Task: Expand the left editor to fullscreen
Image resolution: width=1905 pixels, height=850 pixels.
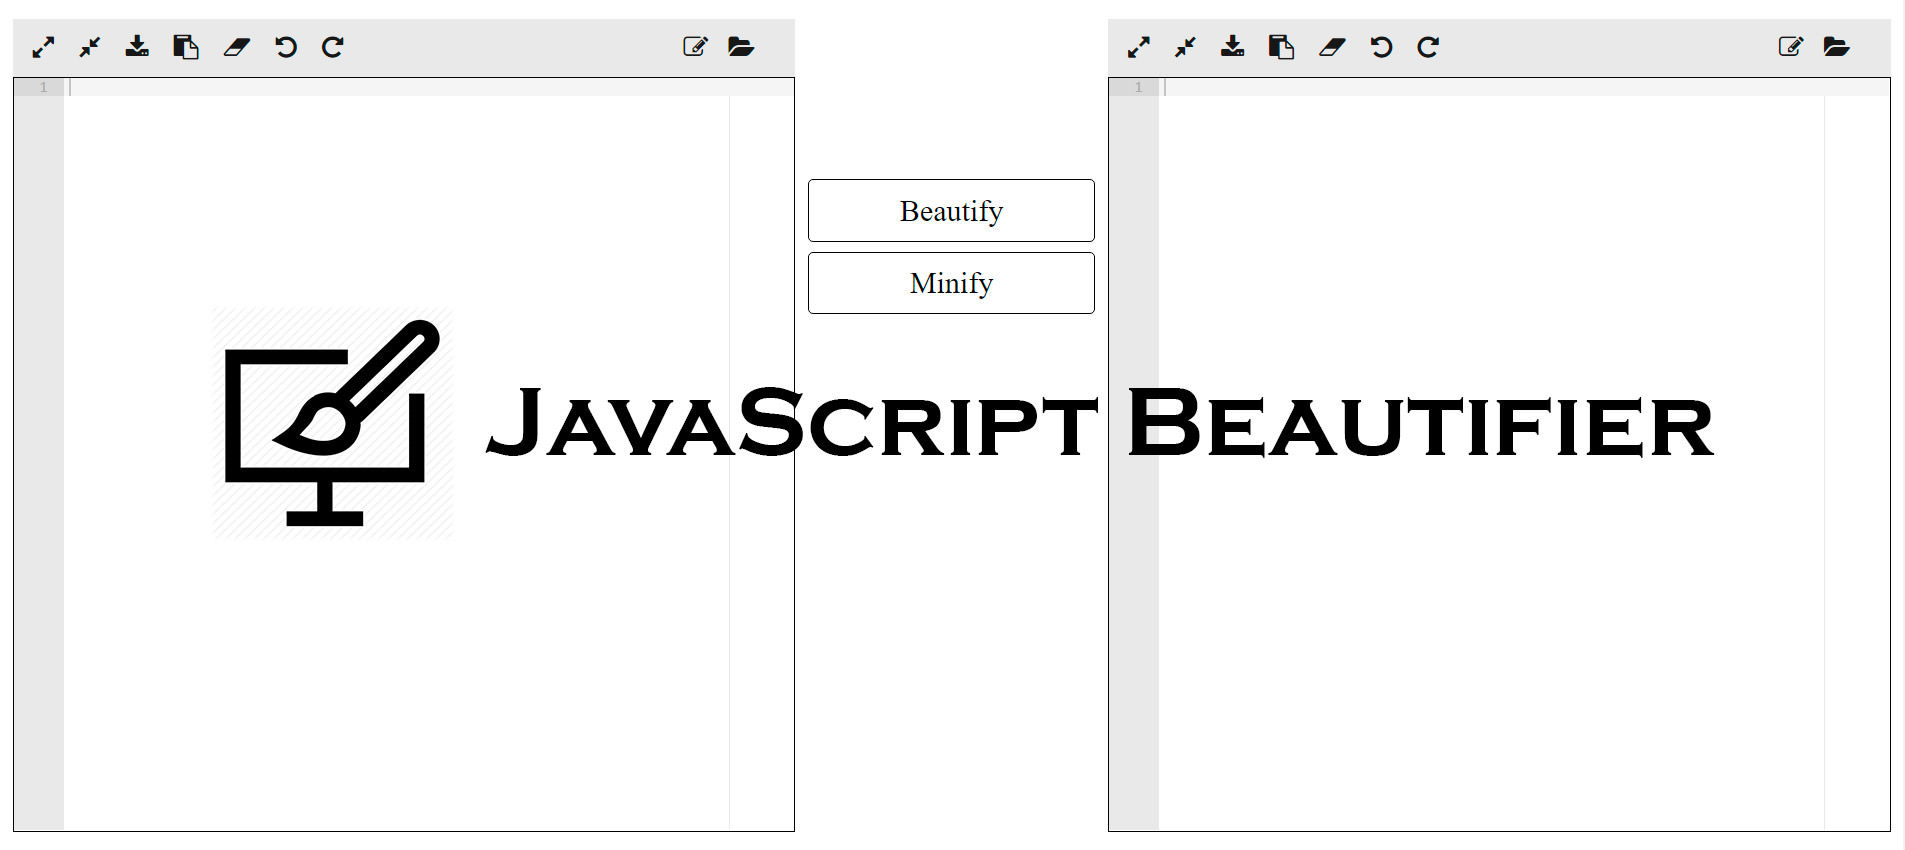Action: tap(43, 47)
